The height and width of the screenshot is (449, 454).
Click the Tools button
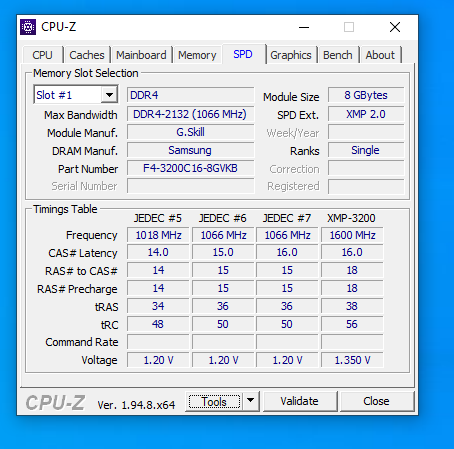[x=214, y=401]
